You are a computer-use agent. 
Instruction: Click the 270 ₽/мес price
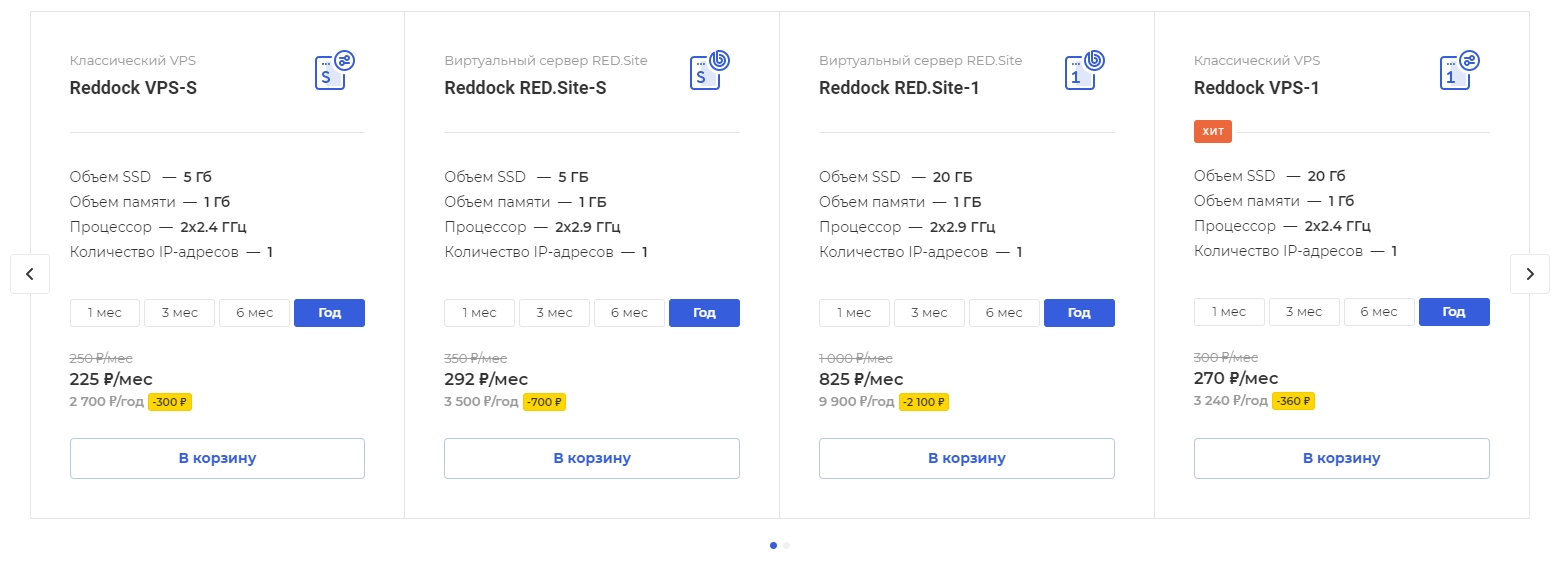click(x=1236, y=378)
